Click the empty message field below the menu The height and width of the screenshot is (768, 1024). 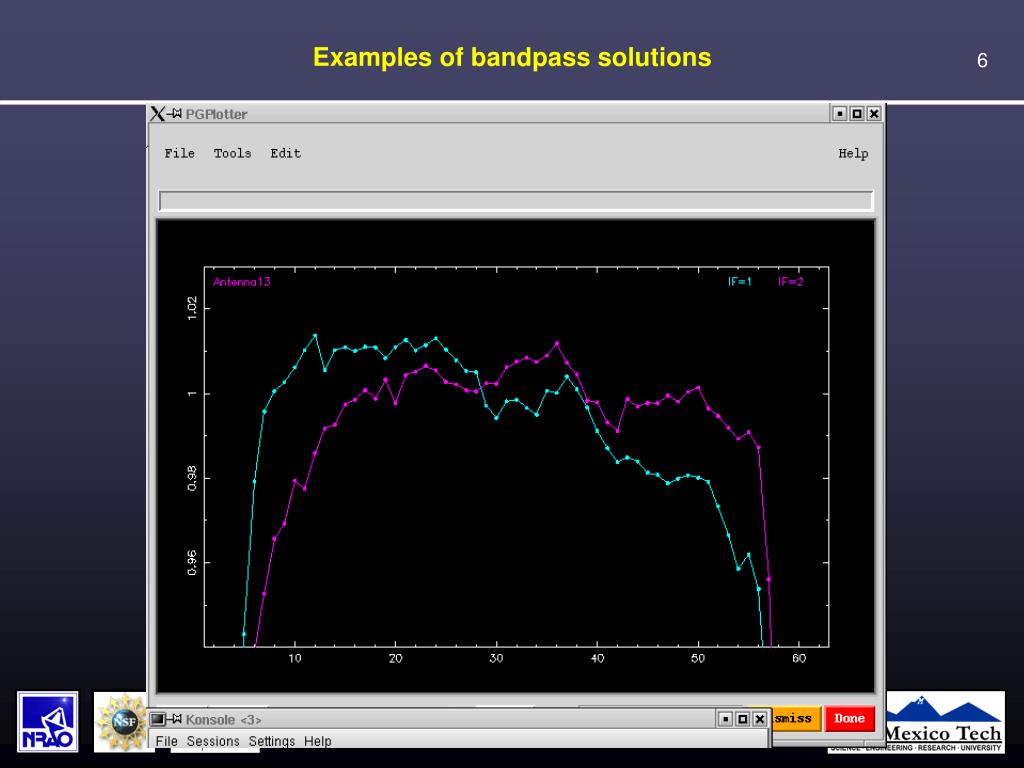(516, 200)
